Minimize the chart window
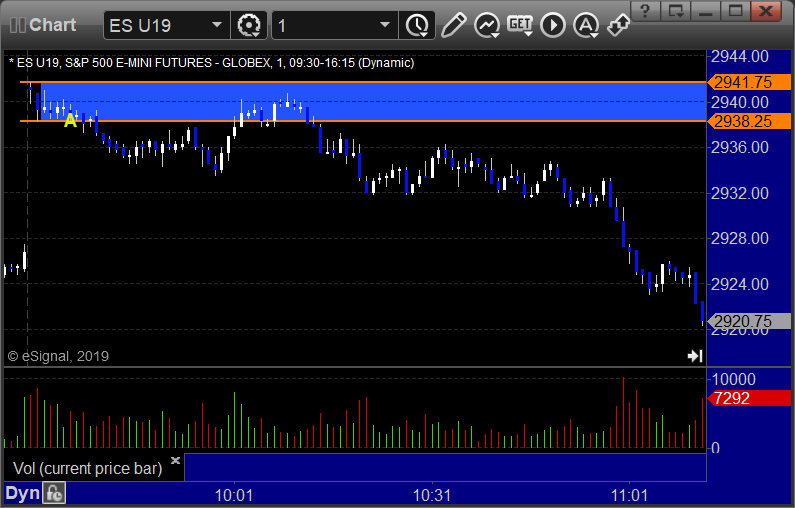 tap(705, 11)
